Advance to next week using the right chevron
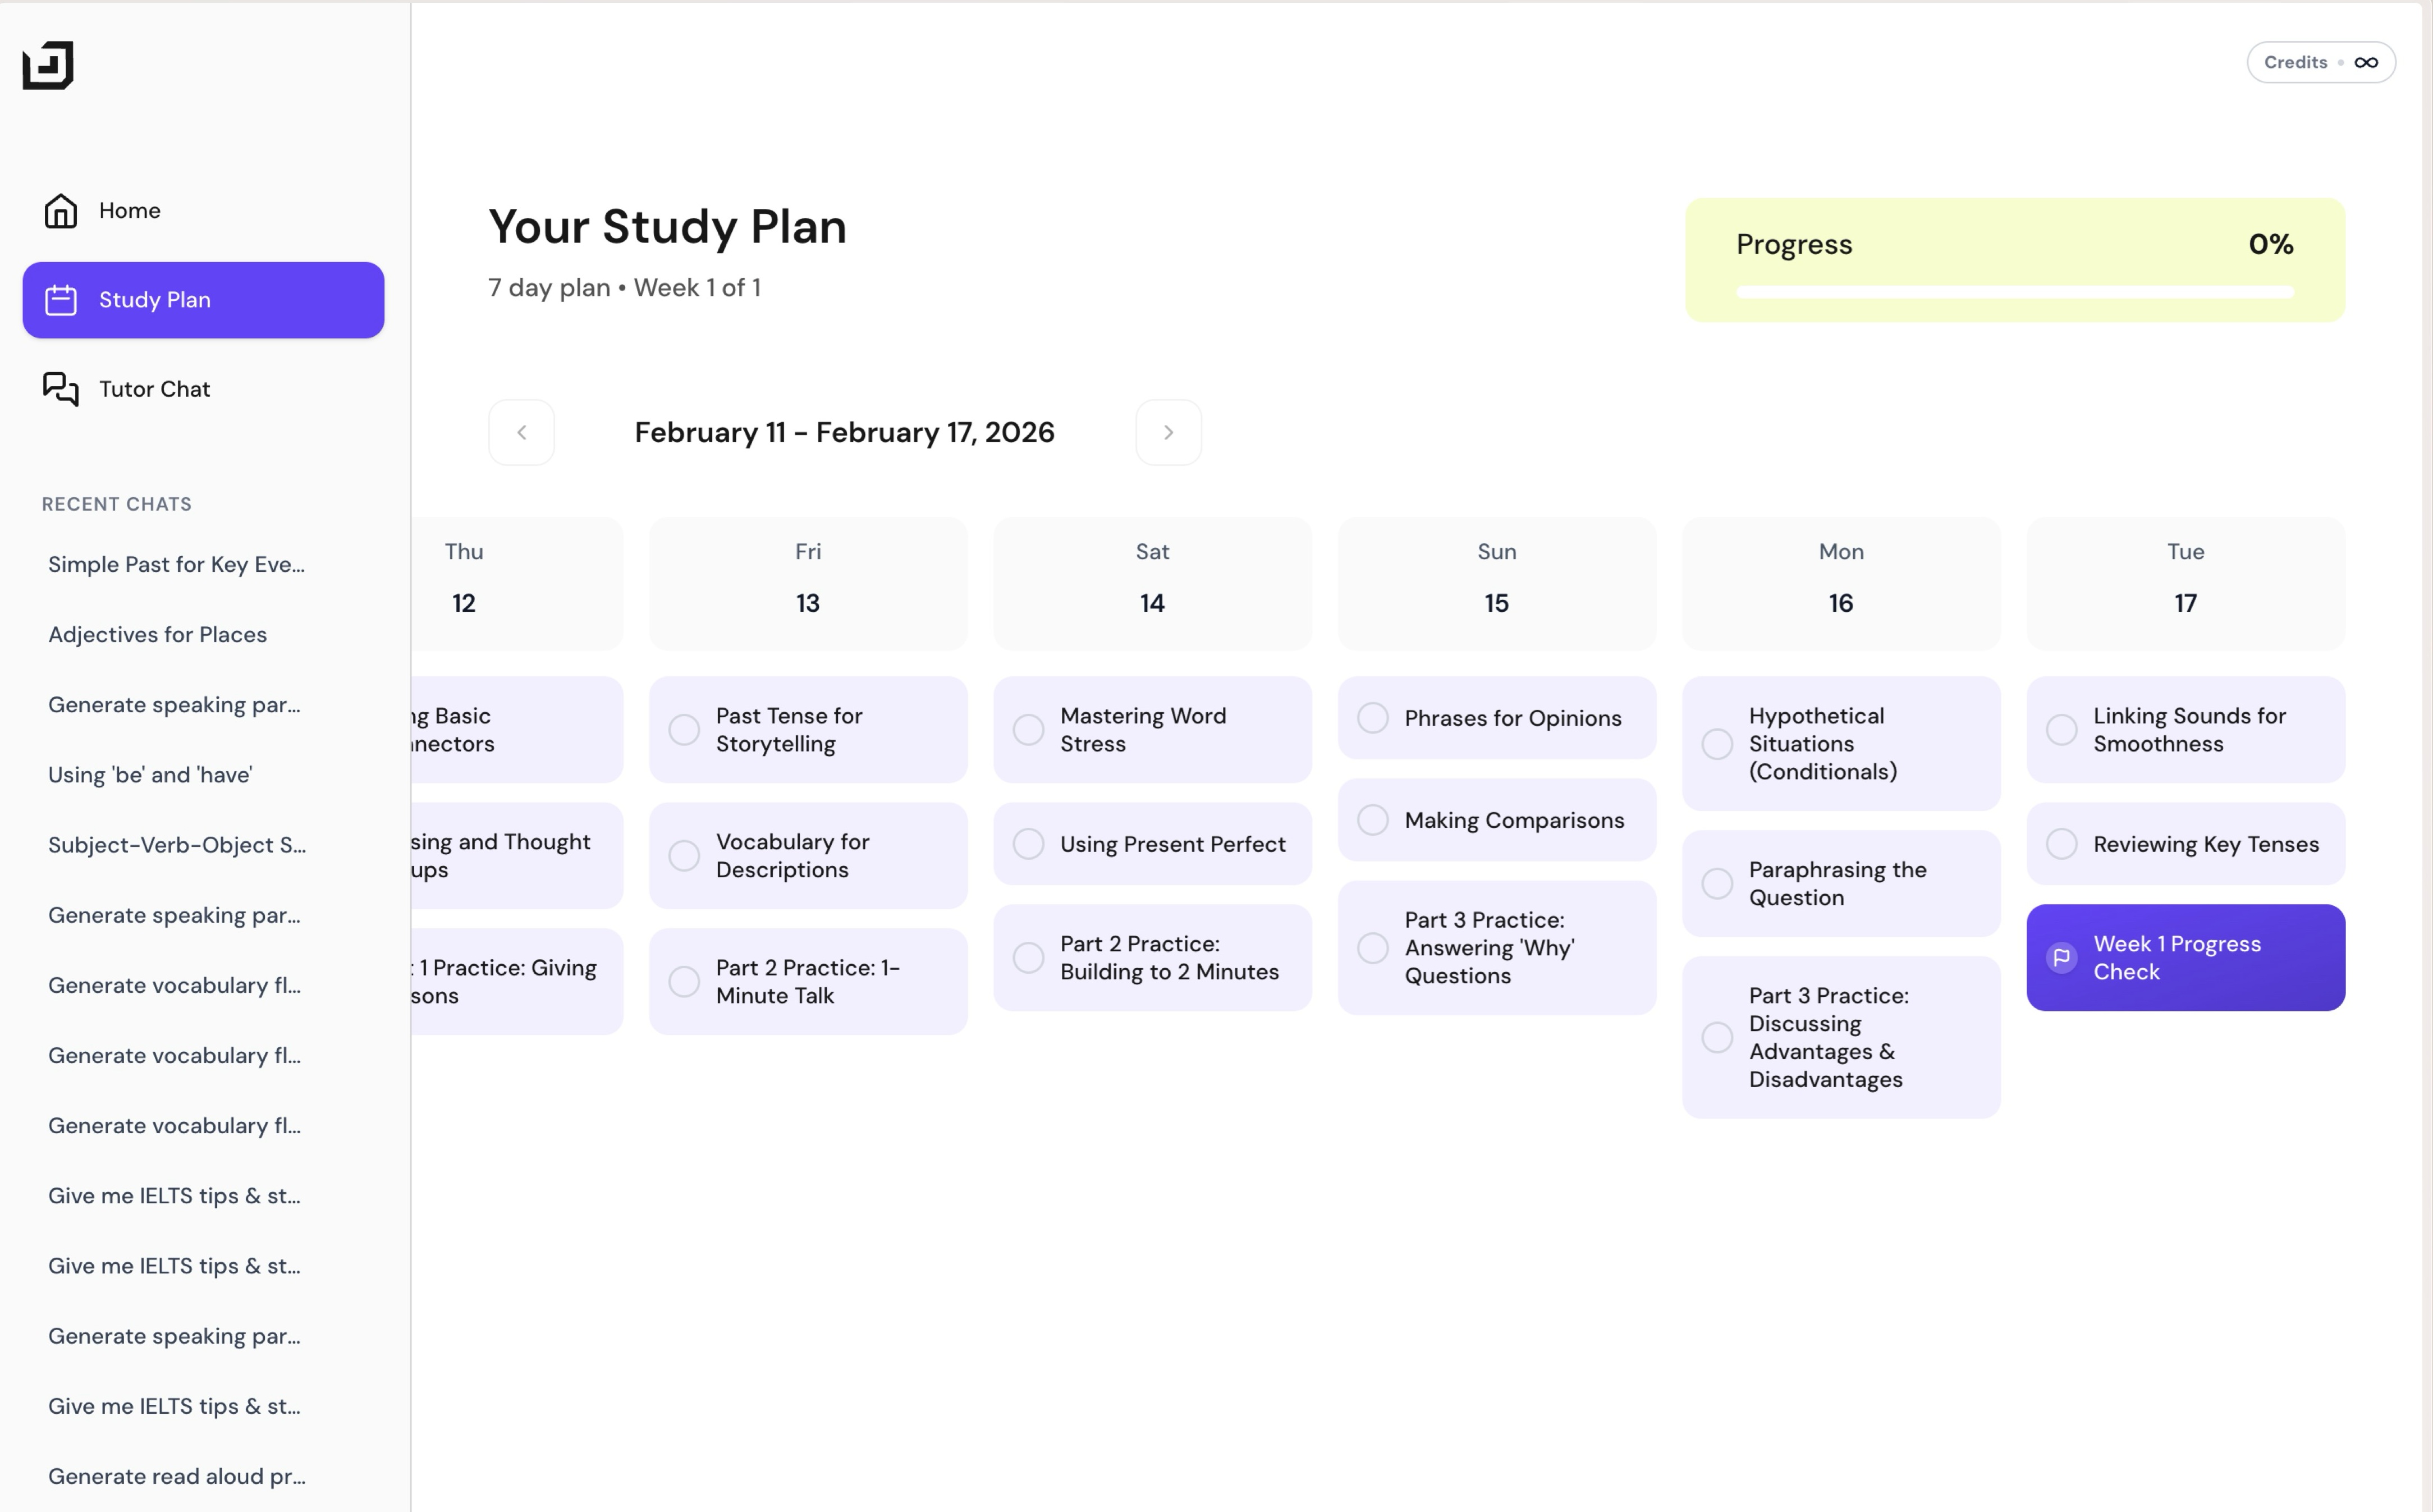This screenshot has height=1512, width=2433. 1168,432
